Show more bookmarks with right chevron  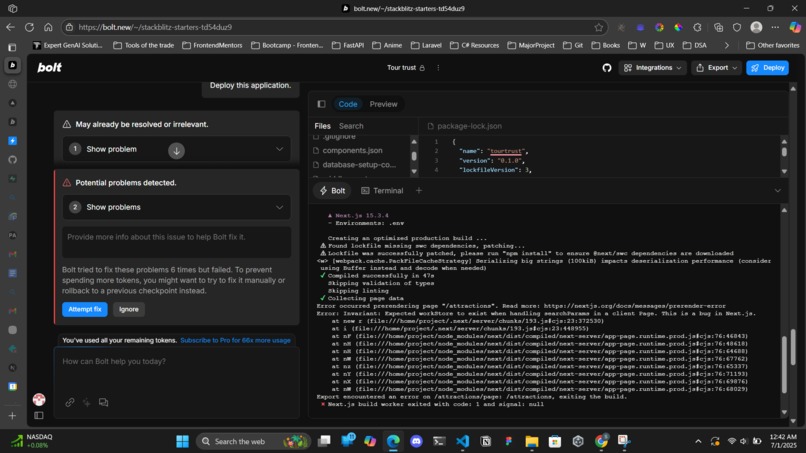pos(726,45)
